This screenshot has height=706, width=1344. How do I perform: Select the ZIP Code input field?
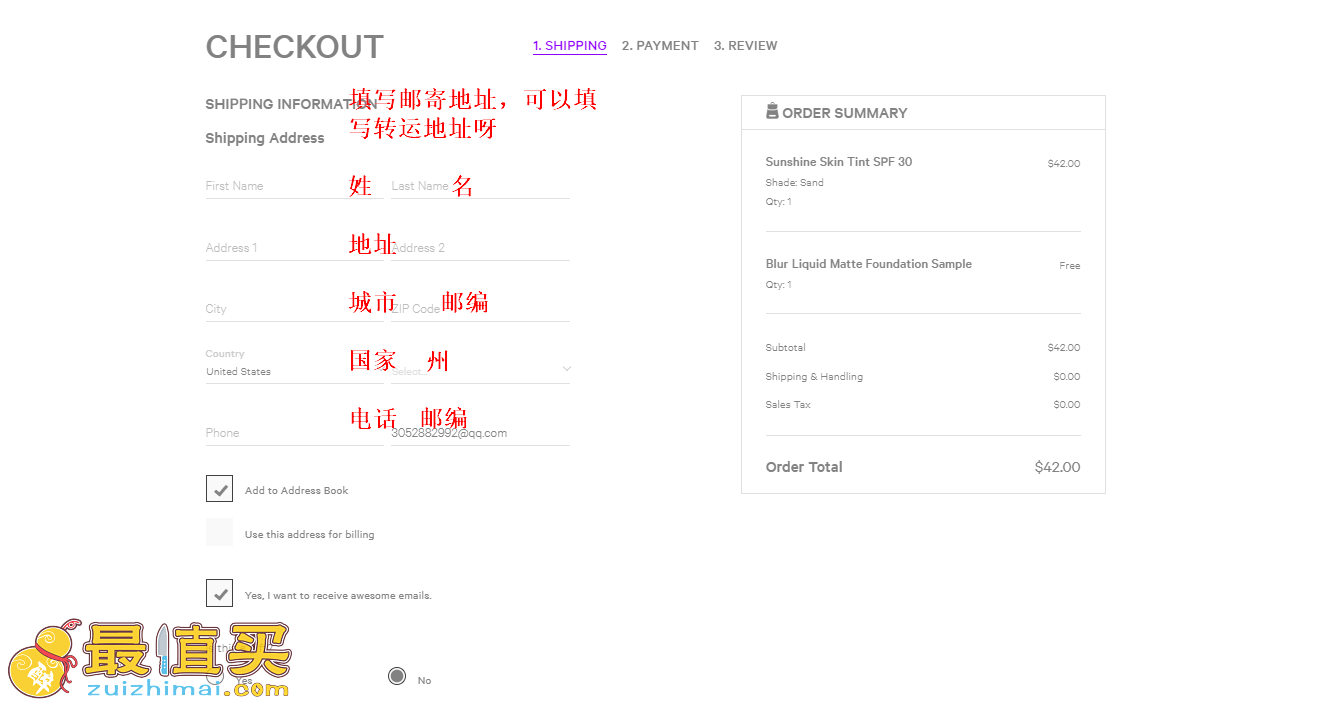481,309
